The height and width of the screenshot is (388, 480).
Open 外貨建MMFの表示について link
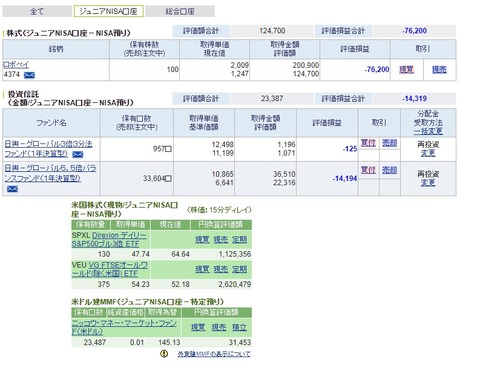[x=214, y=354]
